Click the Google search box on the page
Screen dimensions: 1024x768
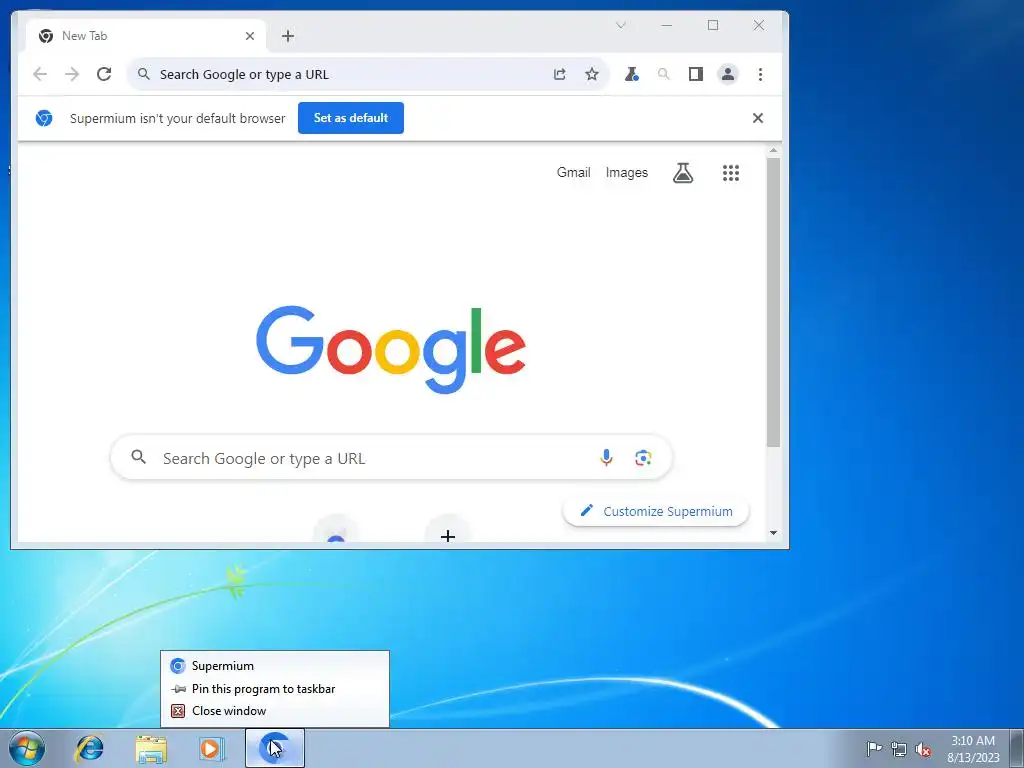(x=391, y=458)
